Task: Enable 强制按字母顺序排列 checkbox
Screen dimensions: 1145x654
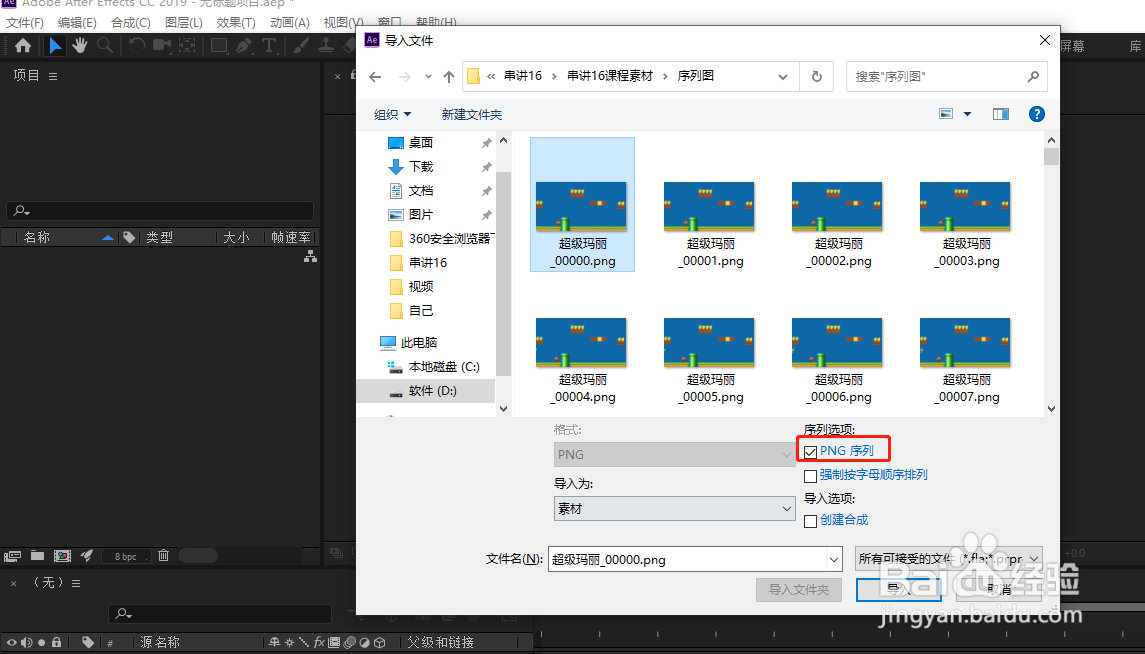Action: pyautogui.click(x=811, y=477)
